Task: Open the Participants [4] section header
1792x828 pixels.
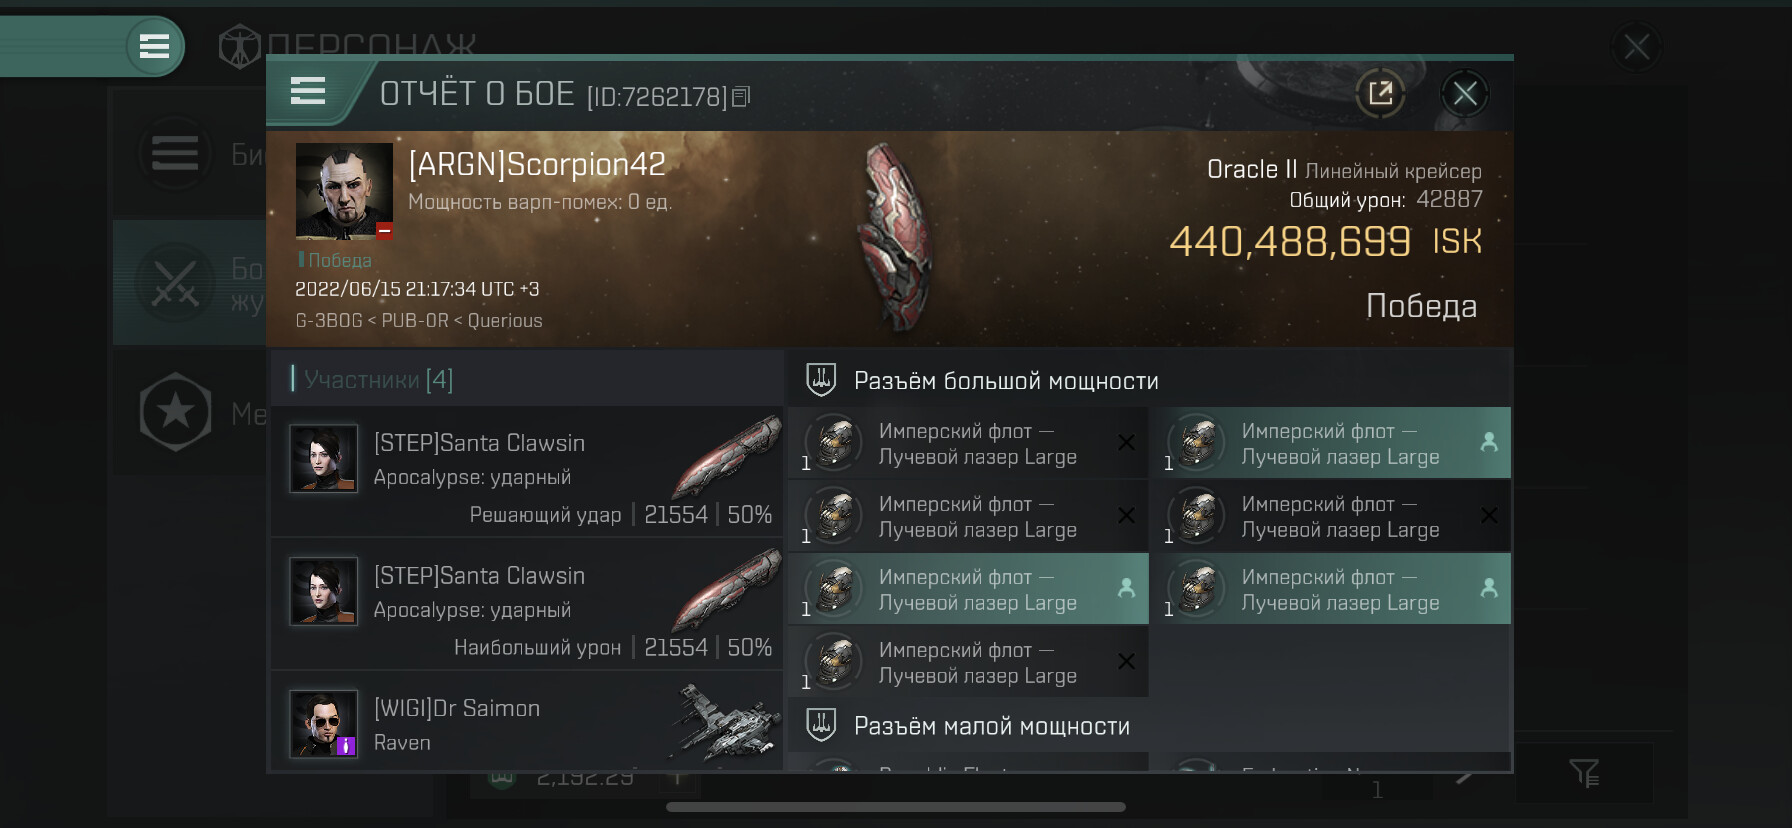Action: click(x=372, y=379)
